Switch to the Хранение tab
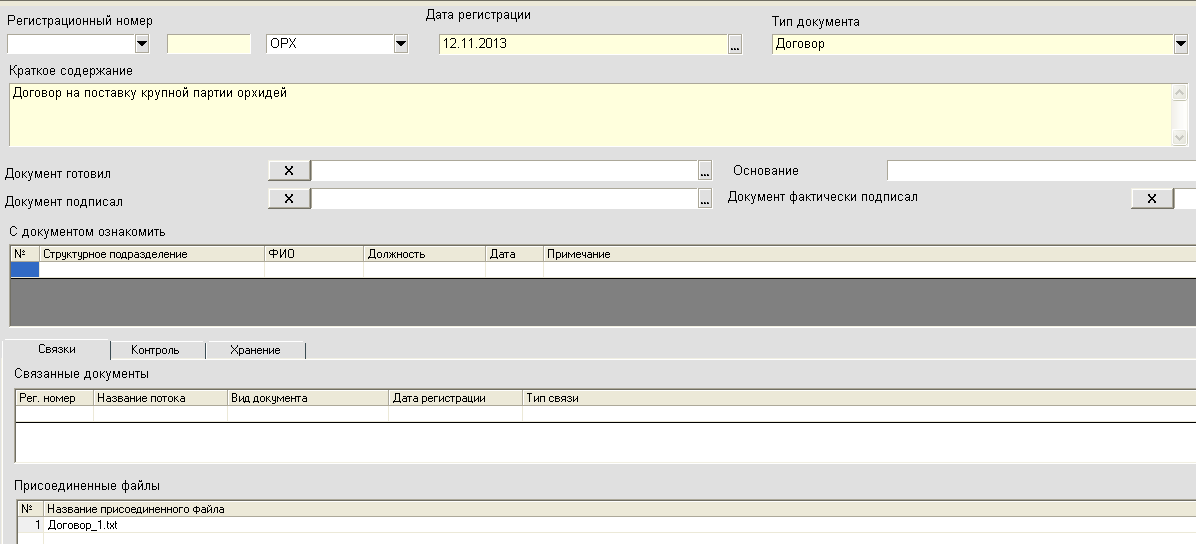 pos(255,349)
